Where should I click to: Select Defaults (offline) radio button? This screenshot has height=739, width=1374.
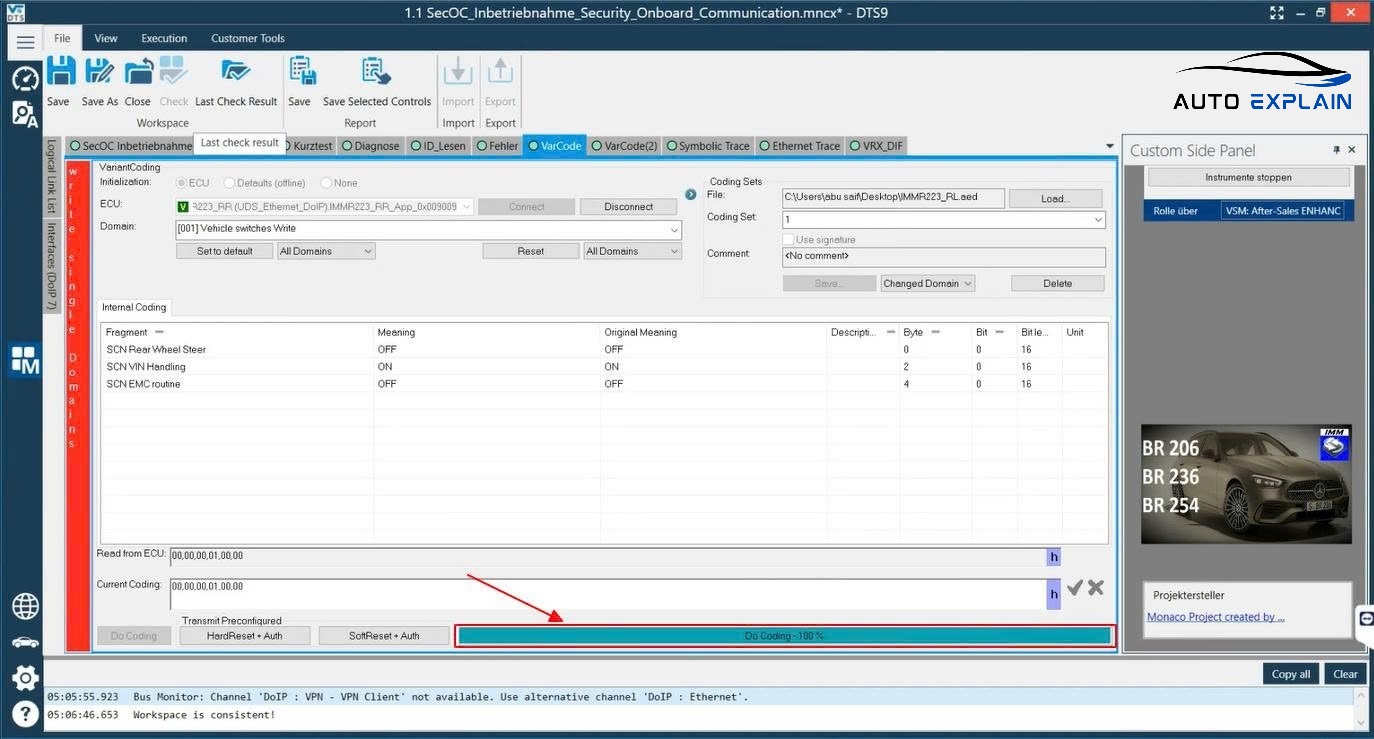pos(230,183)
